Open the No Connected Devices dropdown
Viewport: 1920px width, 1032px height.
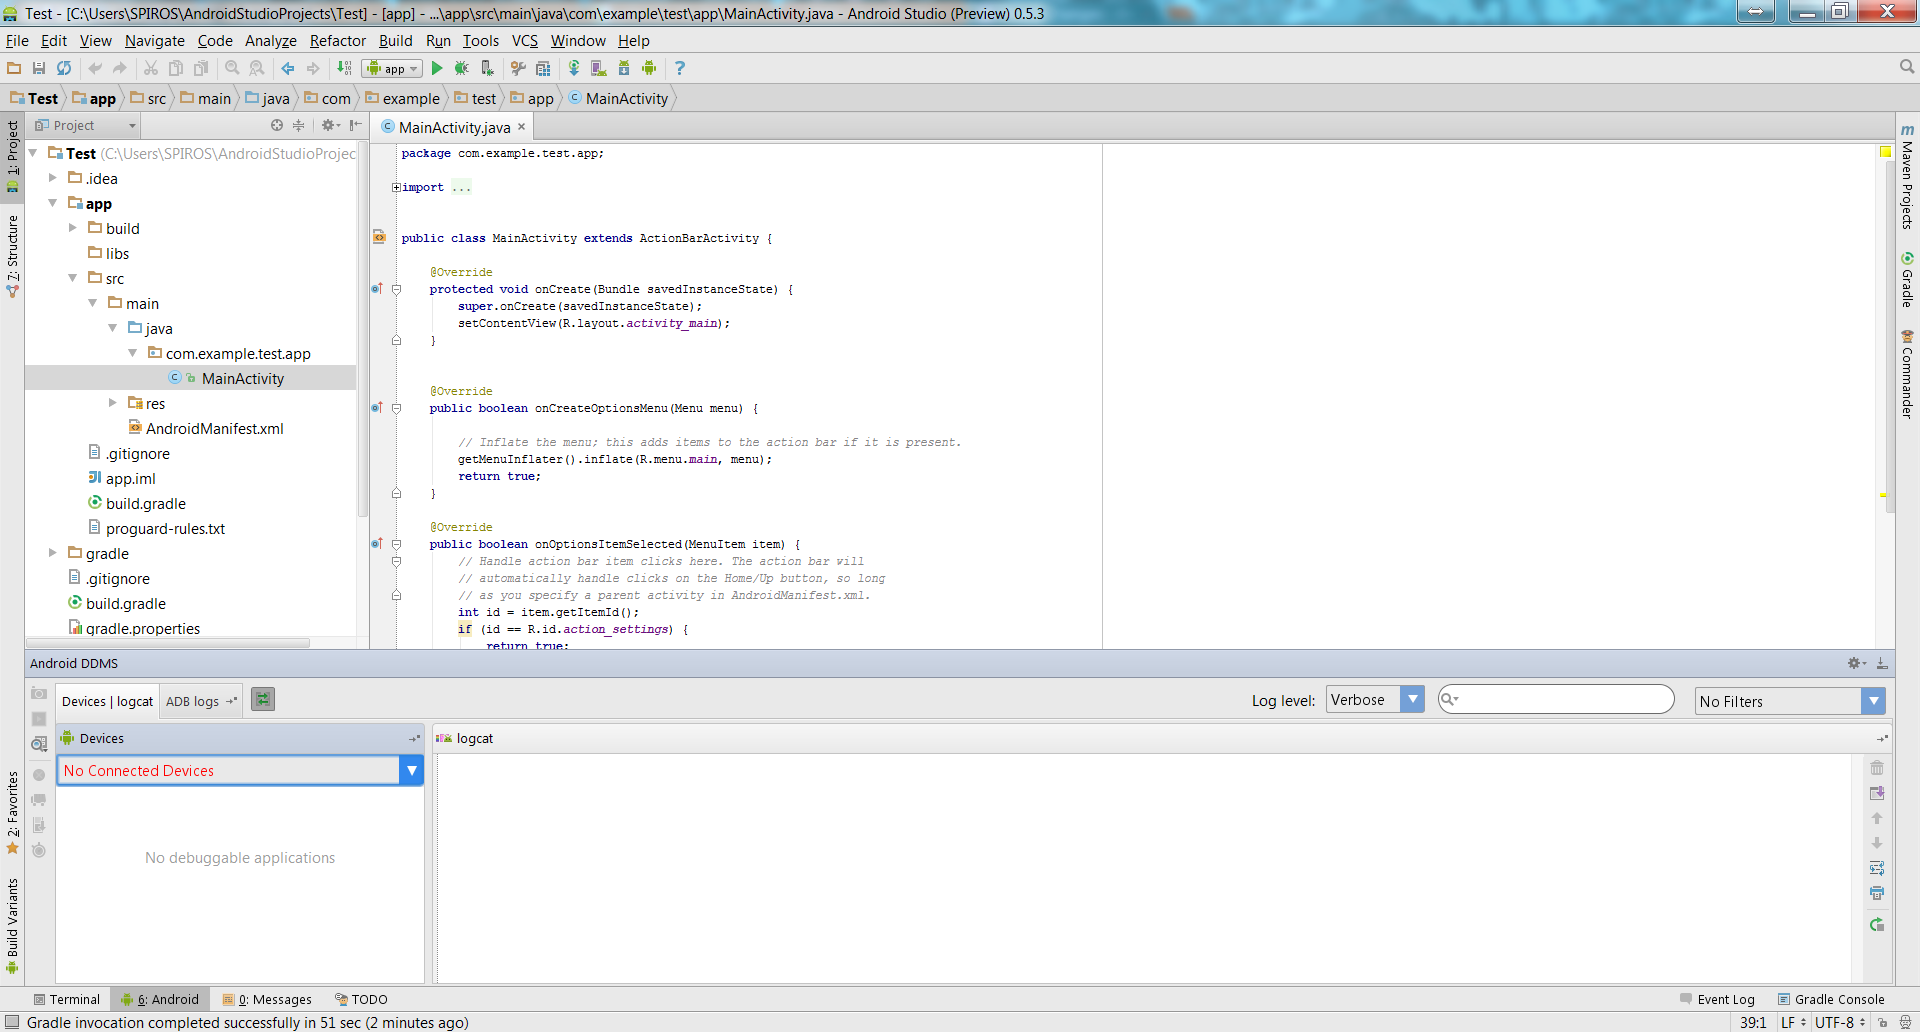pos(240,770)
